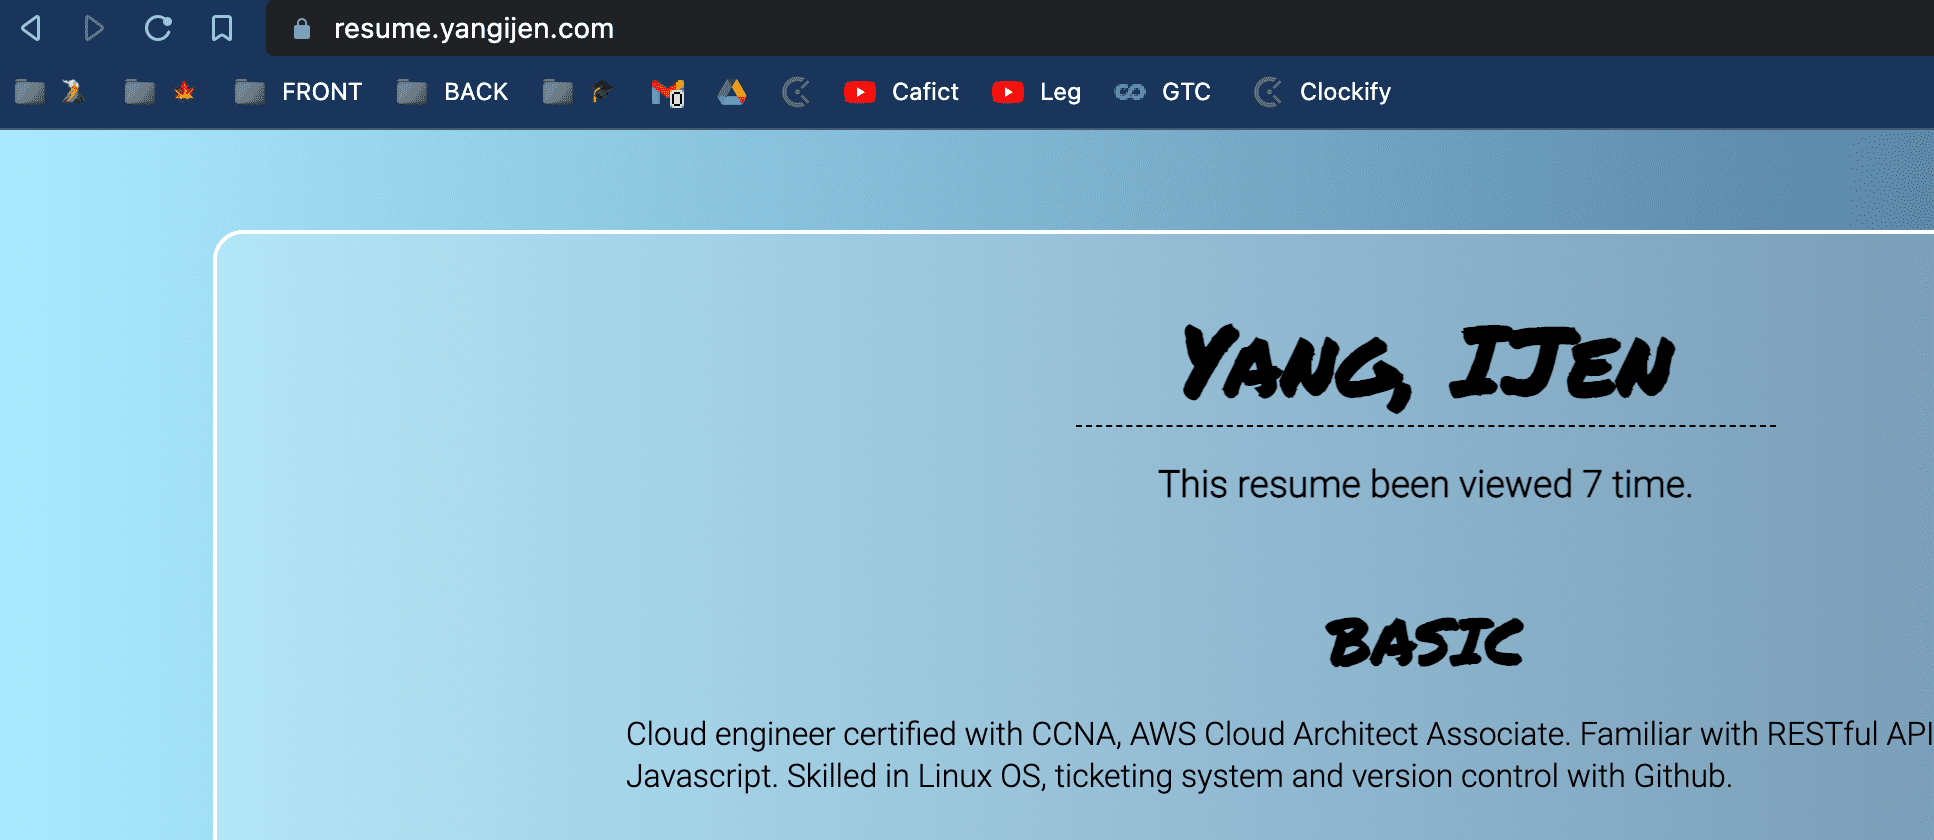Click the lock icon for site security info

302,29
